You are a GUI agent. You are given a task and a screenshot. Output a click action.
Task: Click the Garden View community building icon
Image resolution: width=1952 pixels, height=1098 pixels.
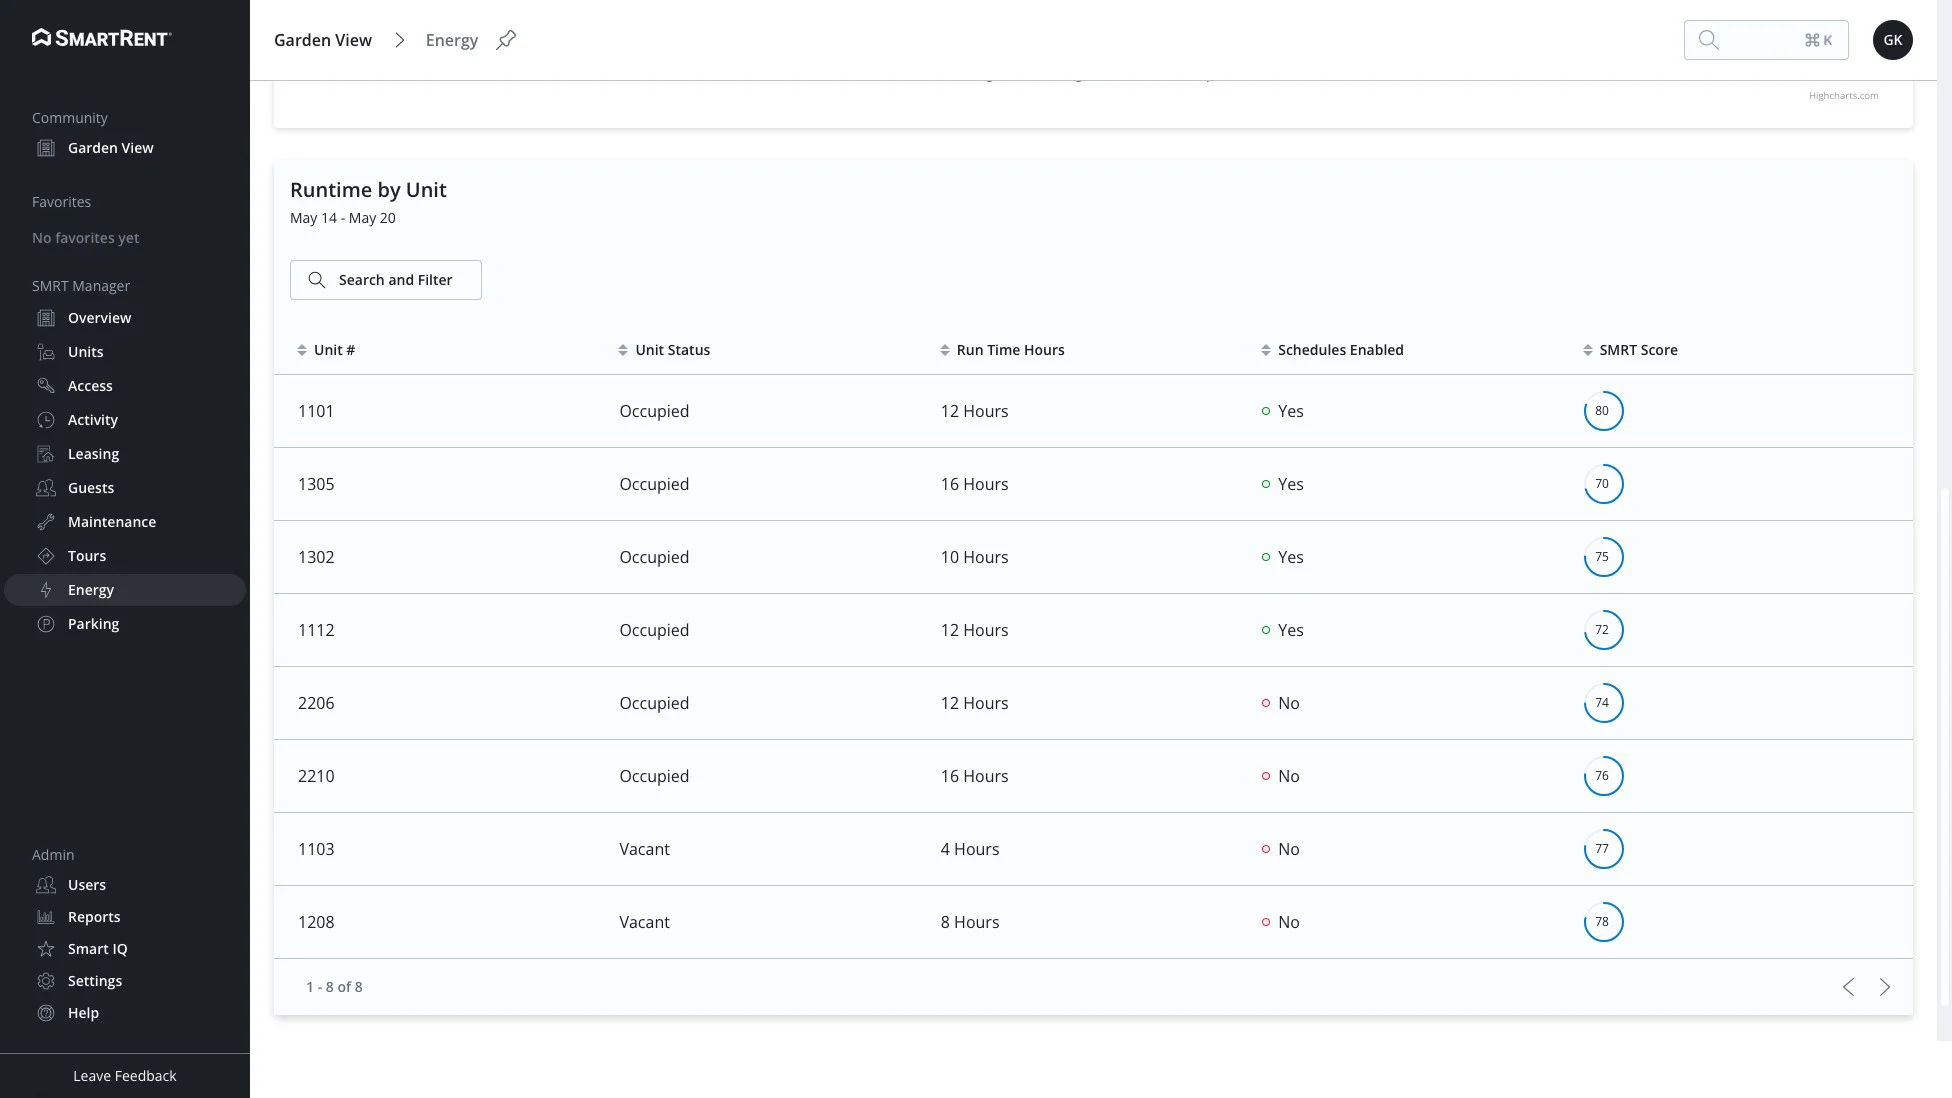click(46, 148)
